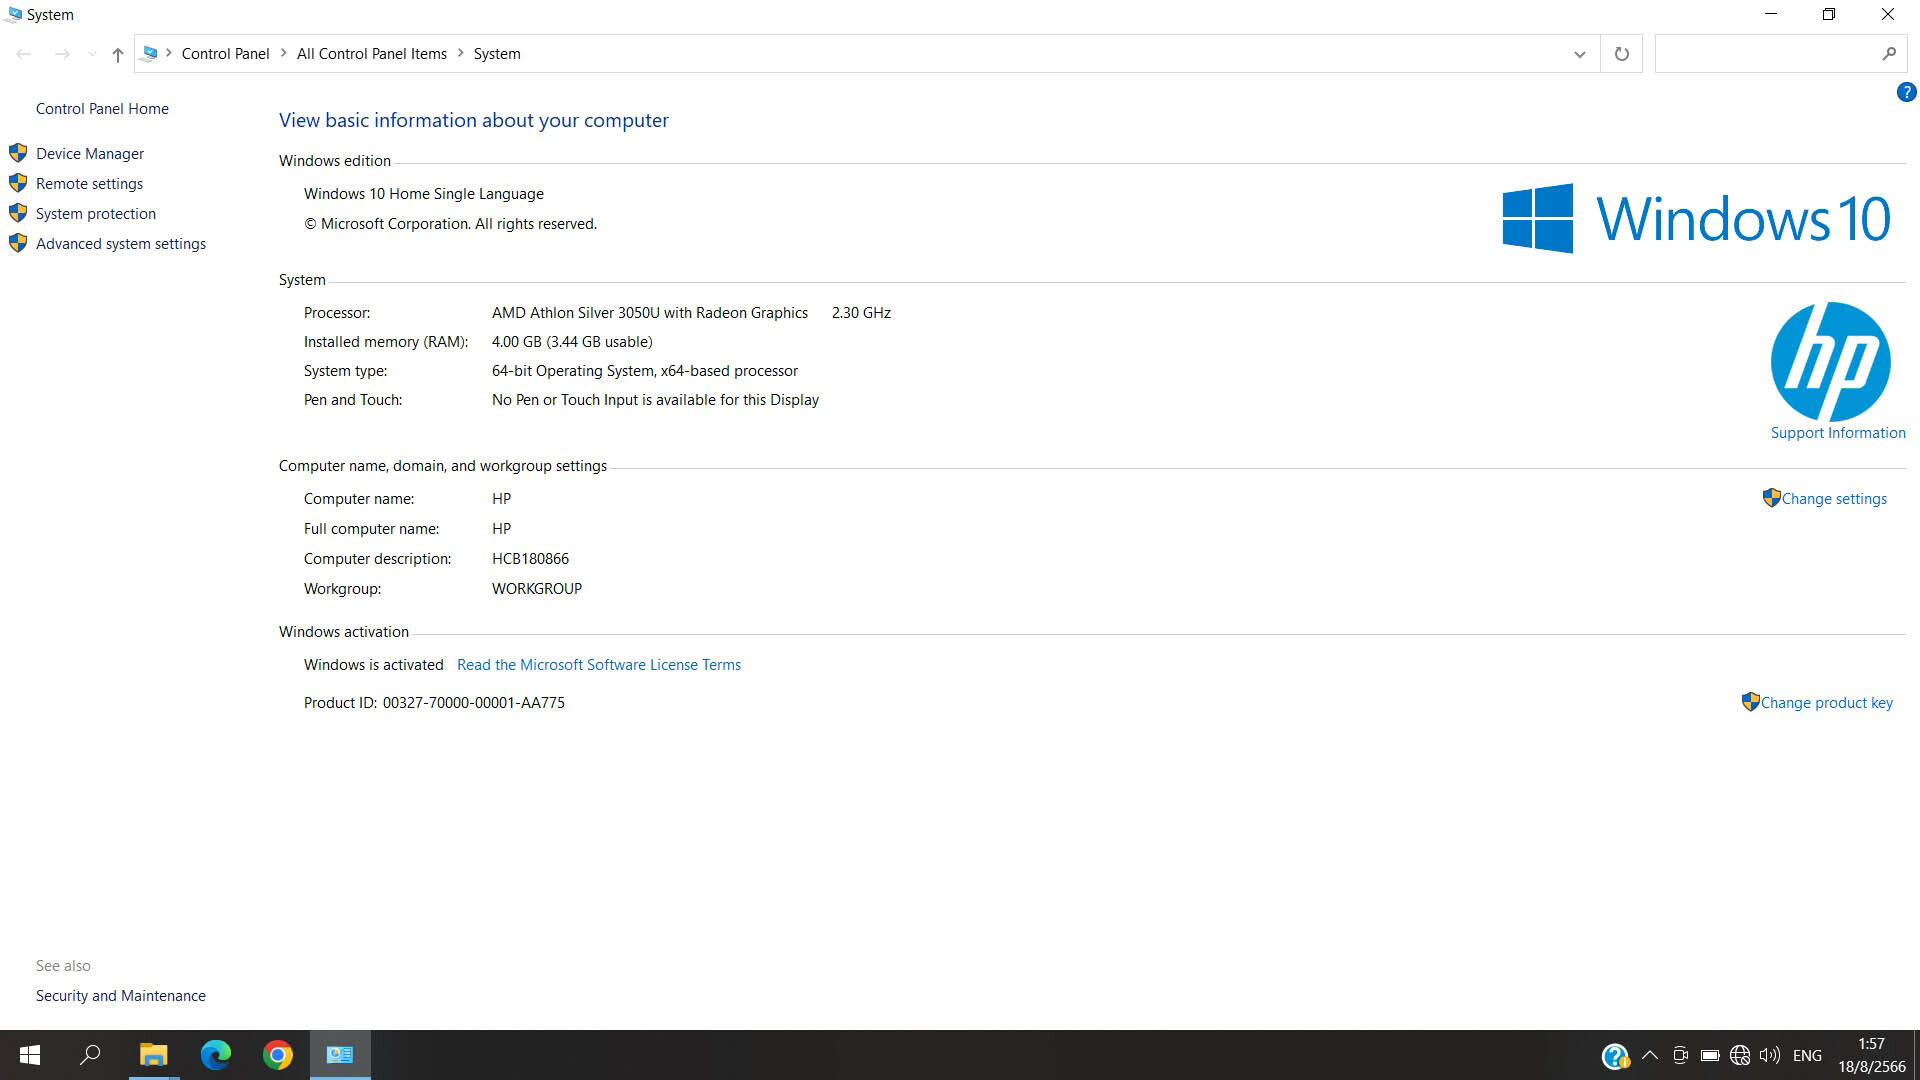The width and height of the screenshot is (1920, 1080).
Task: Click the Back navigation arrow
Action: point(24,54)
